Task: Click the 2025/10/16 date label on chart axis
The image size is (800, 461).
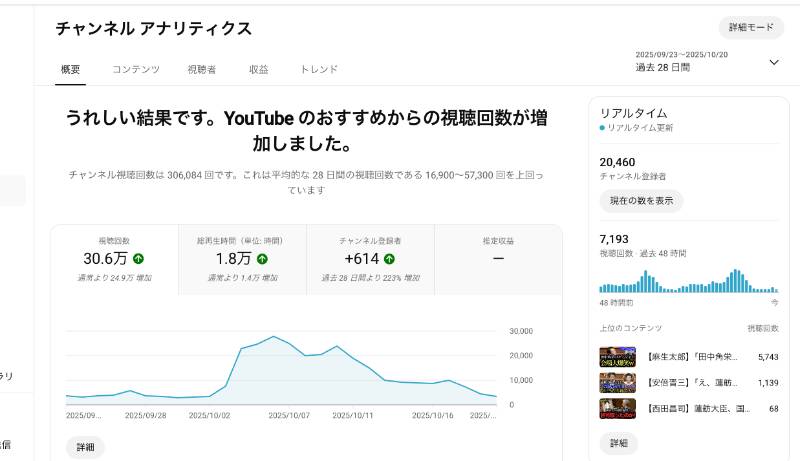Action: (433, 416)
